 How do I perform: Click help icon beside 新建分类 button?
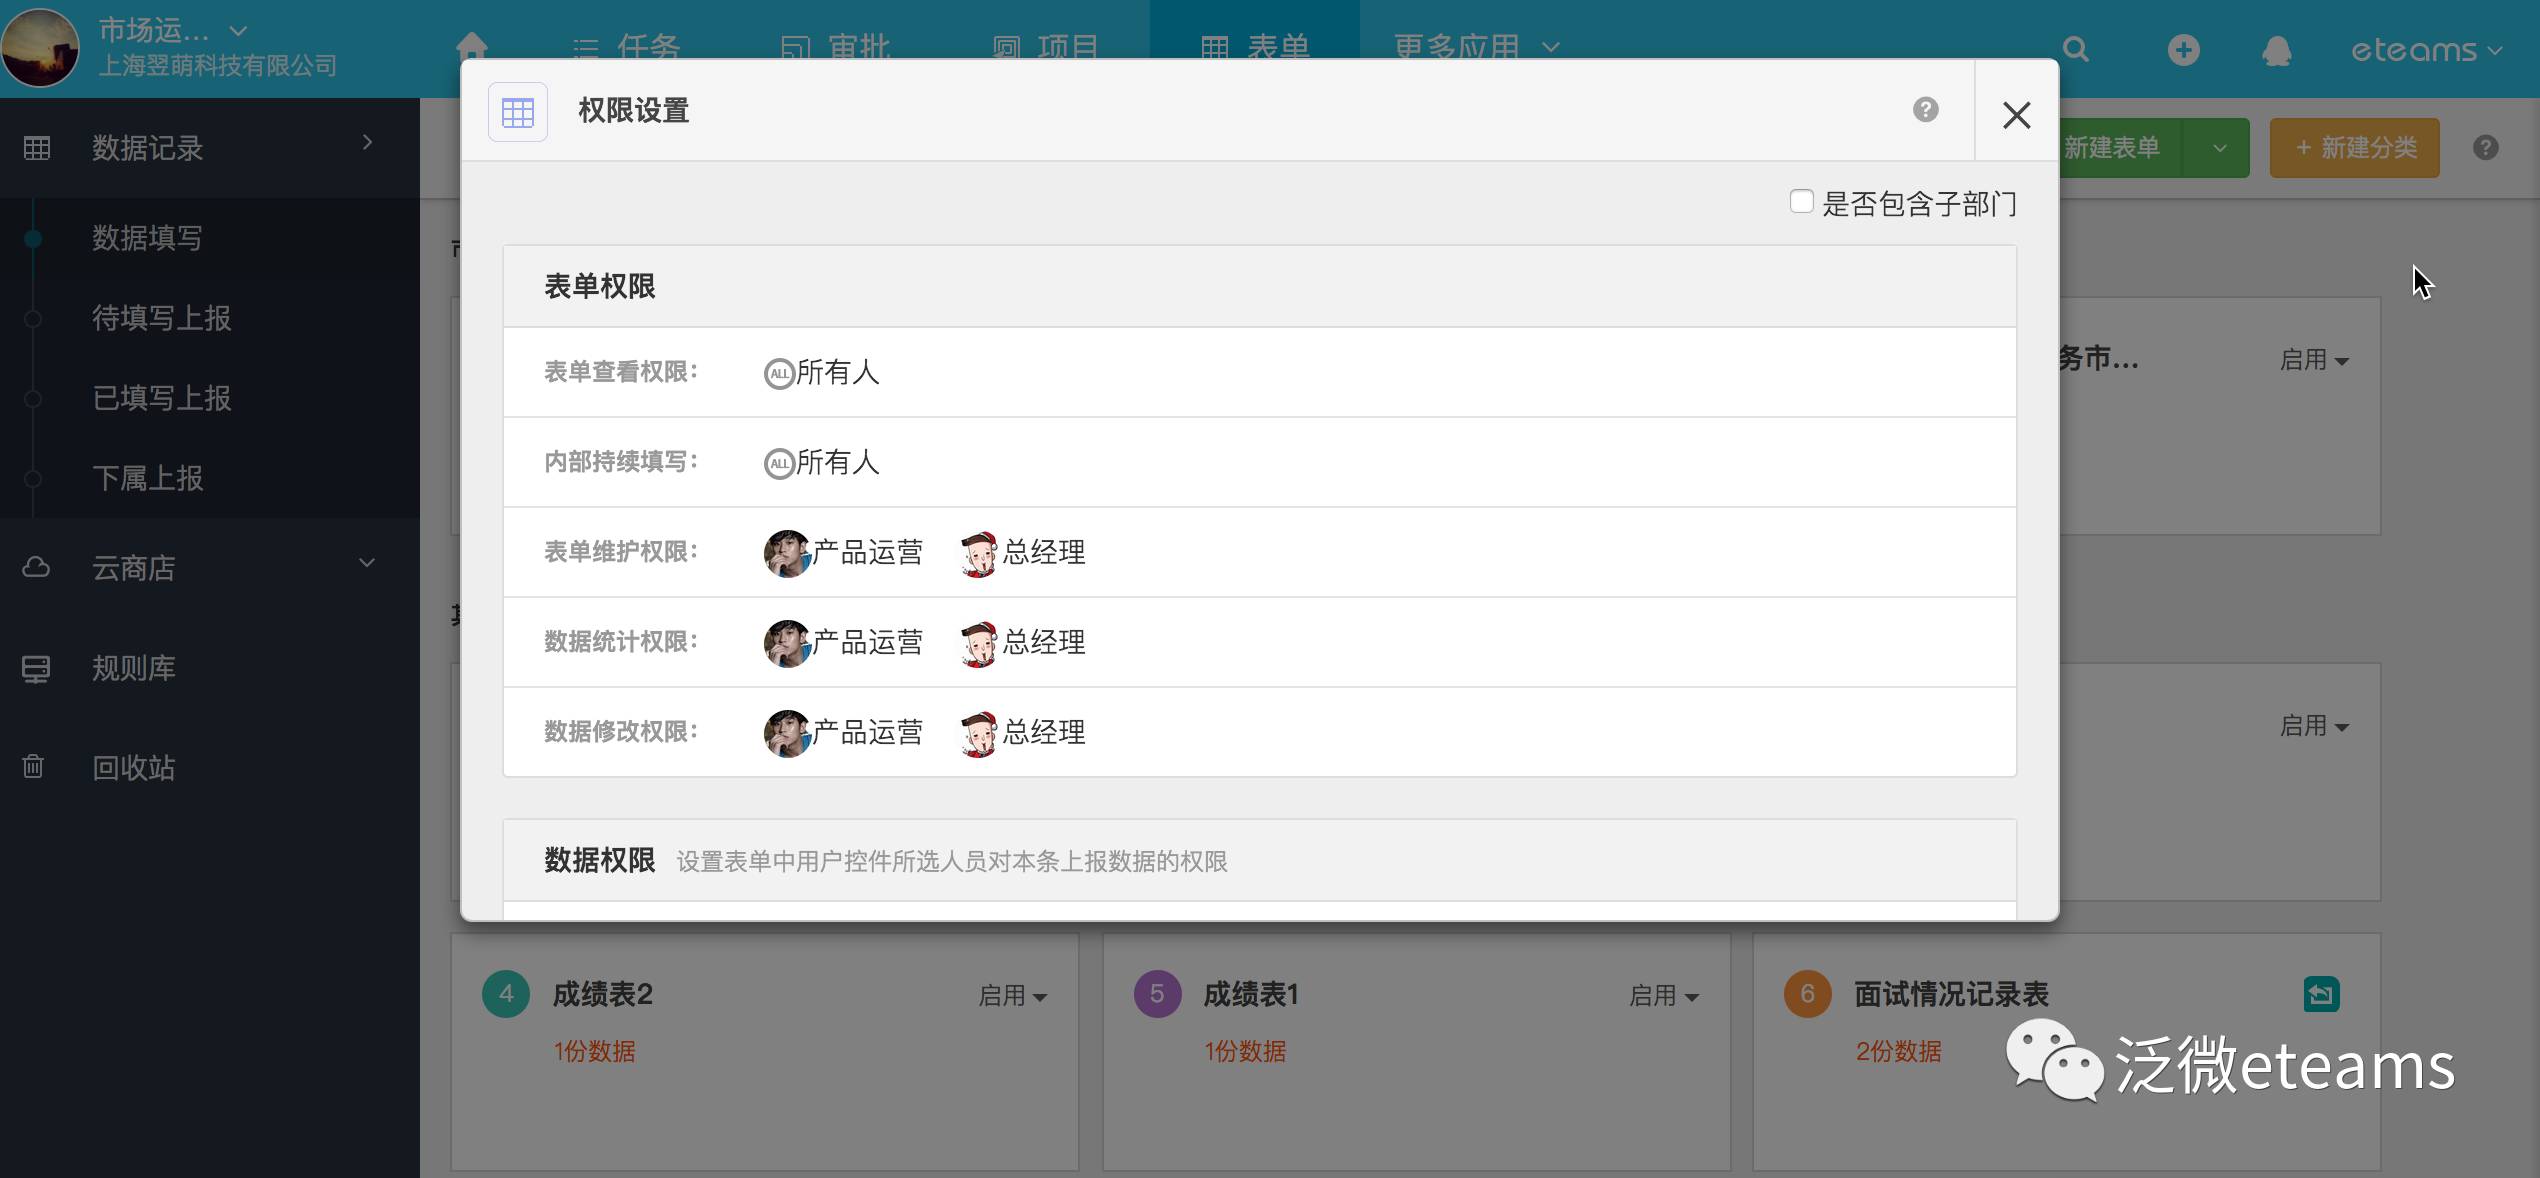(x=2485, y=148)
